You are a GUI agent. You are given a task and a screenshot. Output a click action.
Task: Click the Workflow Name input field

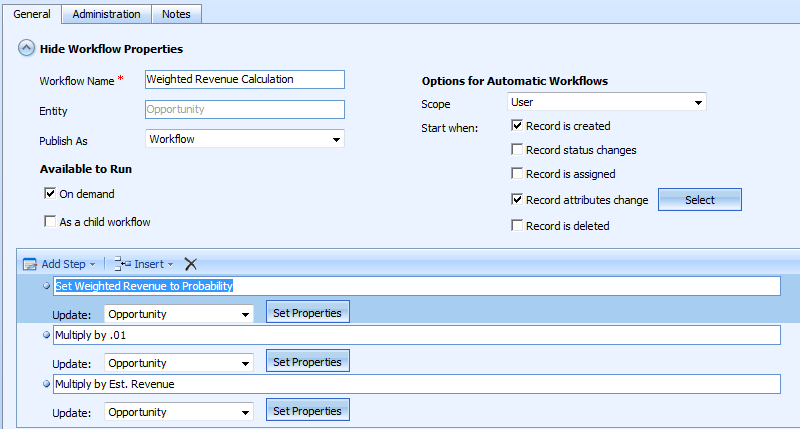(x=244, y=79)
